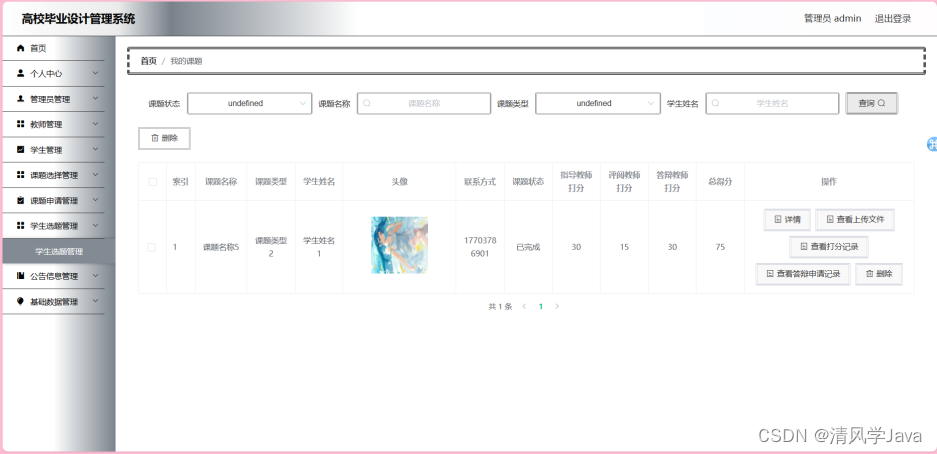Click the bulb icon beside 基础数据管理

(21, 301)
